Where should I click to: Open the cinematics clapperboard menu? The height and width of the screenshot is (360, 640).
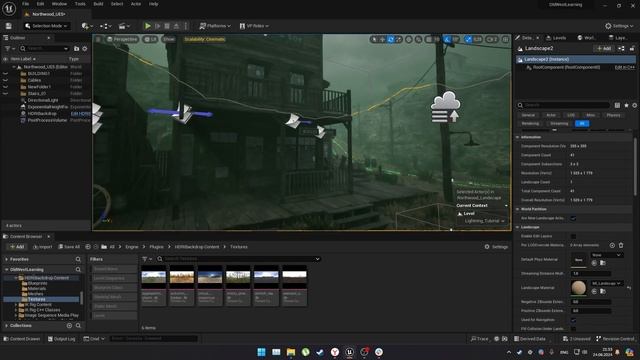(x=124, y=26)
